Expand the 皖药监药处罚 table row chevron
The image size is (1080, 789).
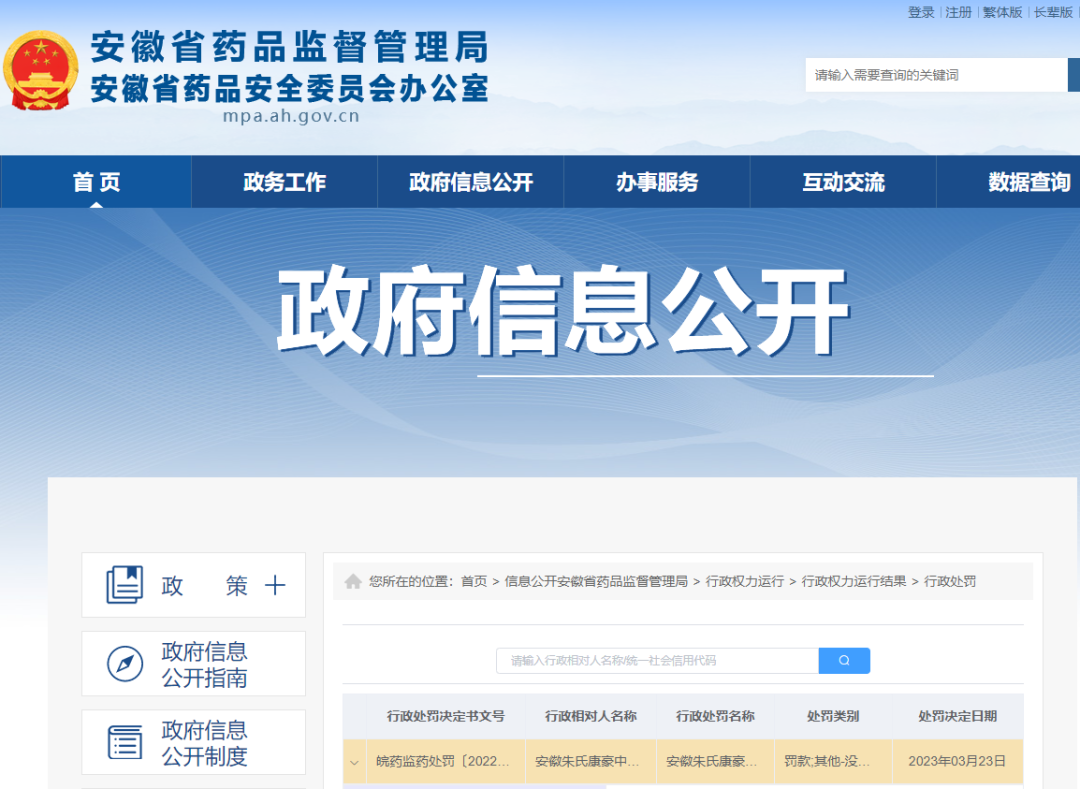pyautogui.click(x=354, y=762)
